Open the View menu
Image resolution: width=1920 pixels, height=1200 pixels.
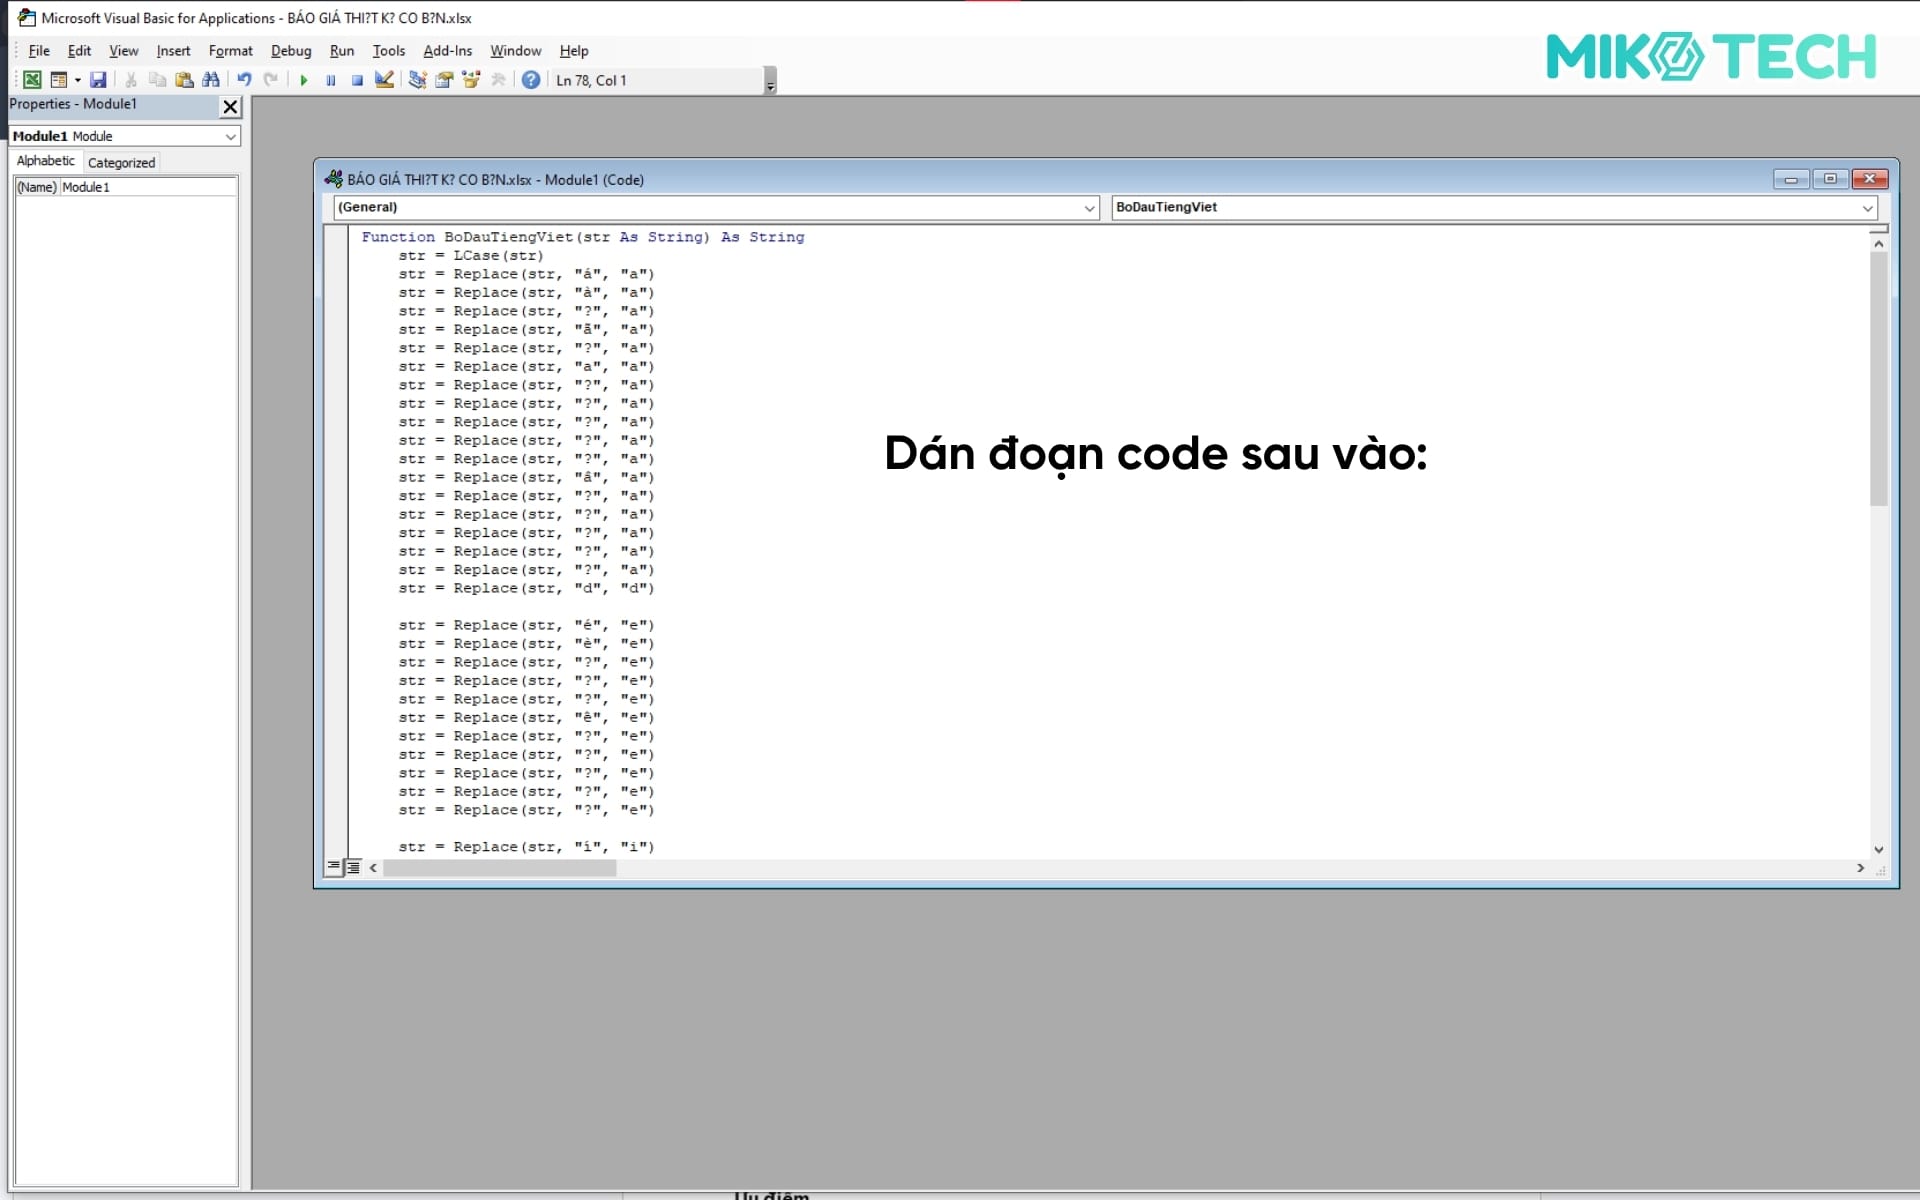124,51
